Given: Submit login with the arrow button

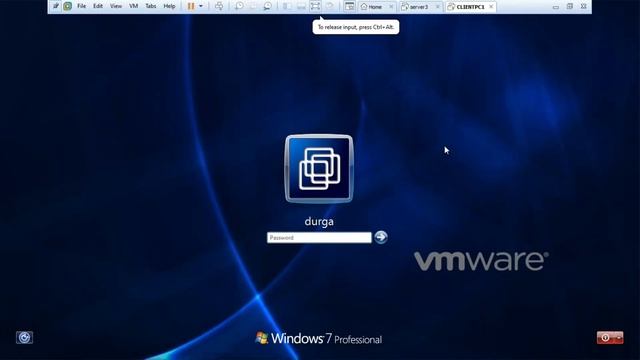Looking at the screenshot, I should [381, 237].
